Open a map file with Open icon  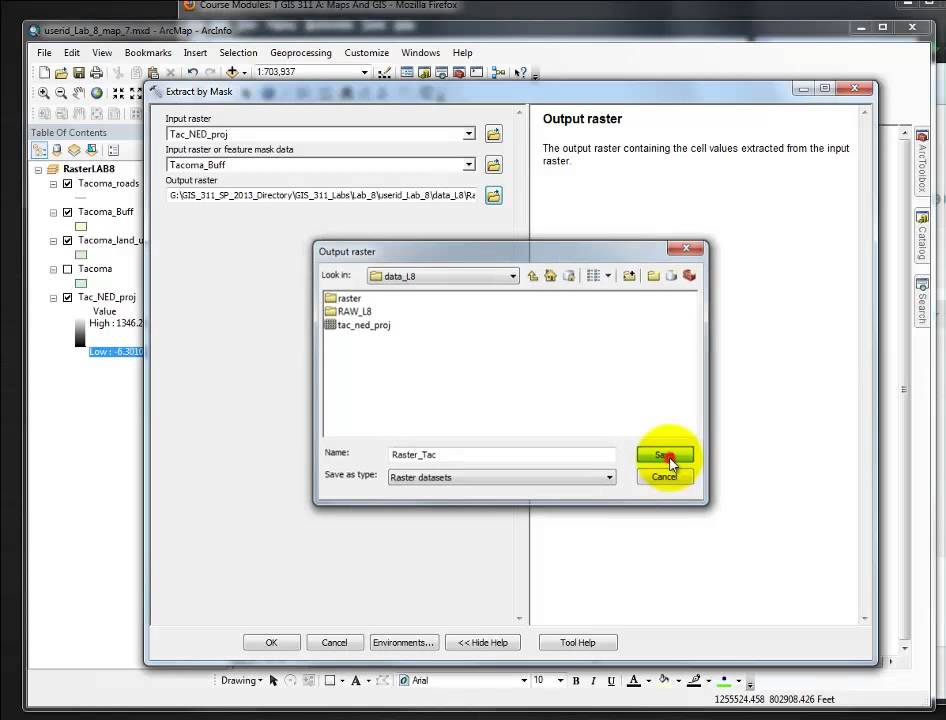pyautogui.click(x=61, y=73)
